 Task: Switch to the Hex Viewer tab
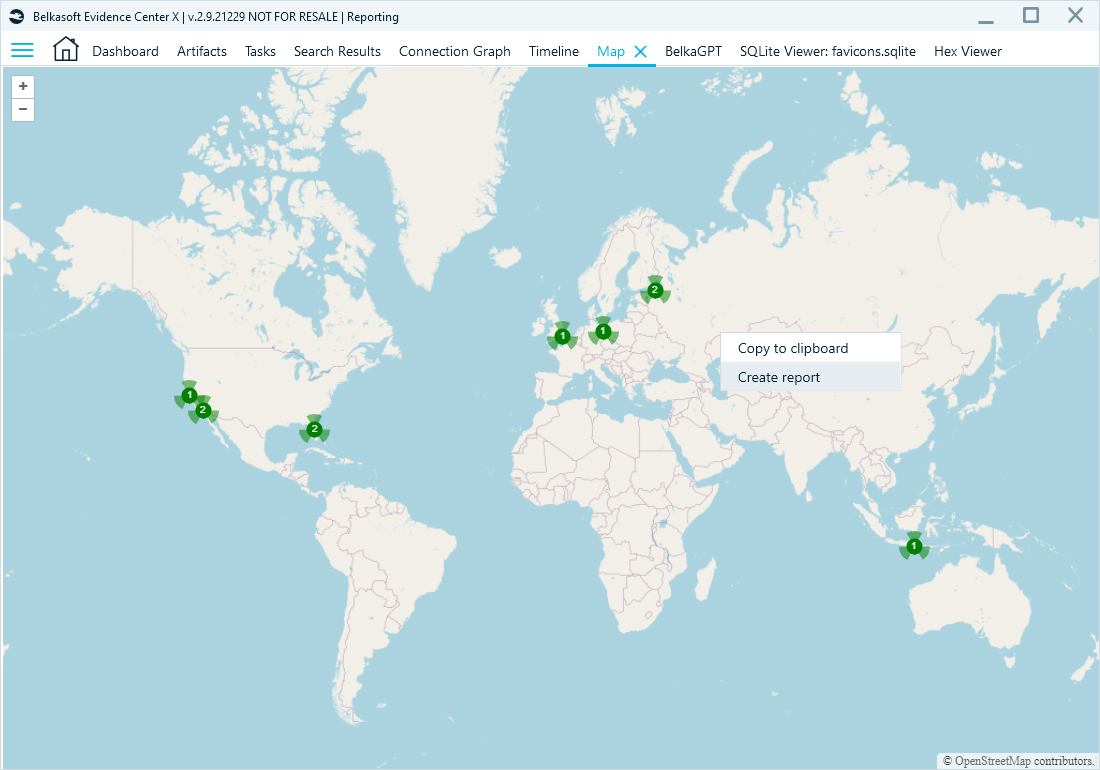pos(967,51)
